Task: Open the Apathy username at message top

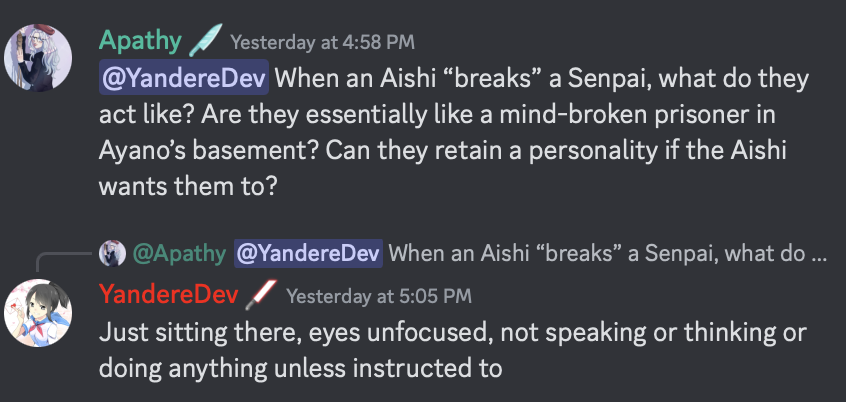Action: coord(140,41)
